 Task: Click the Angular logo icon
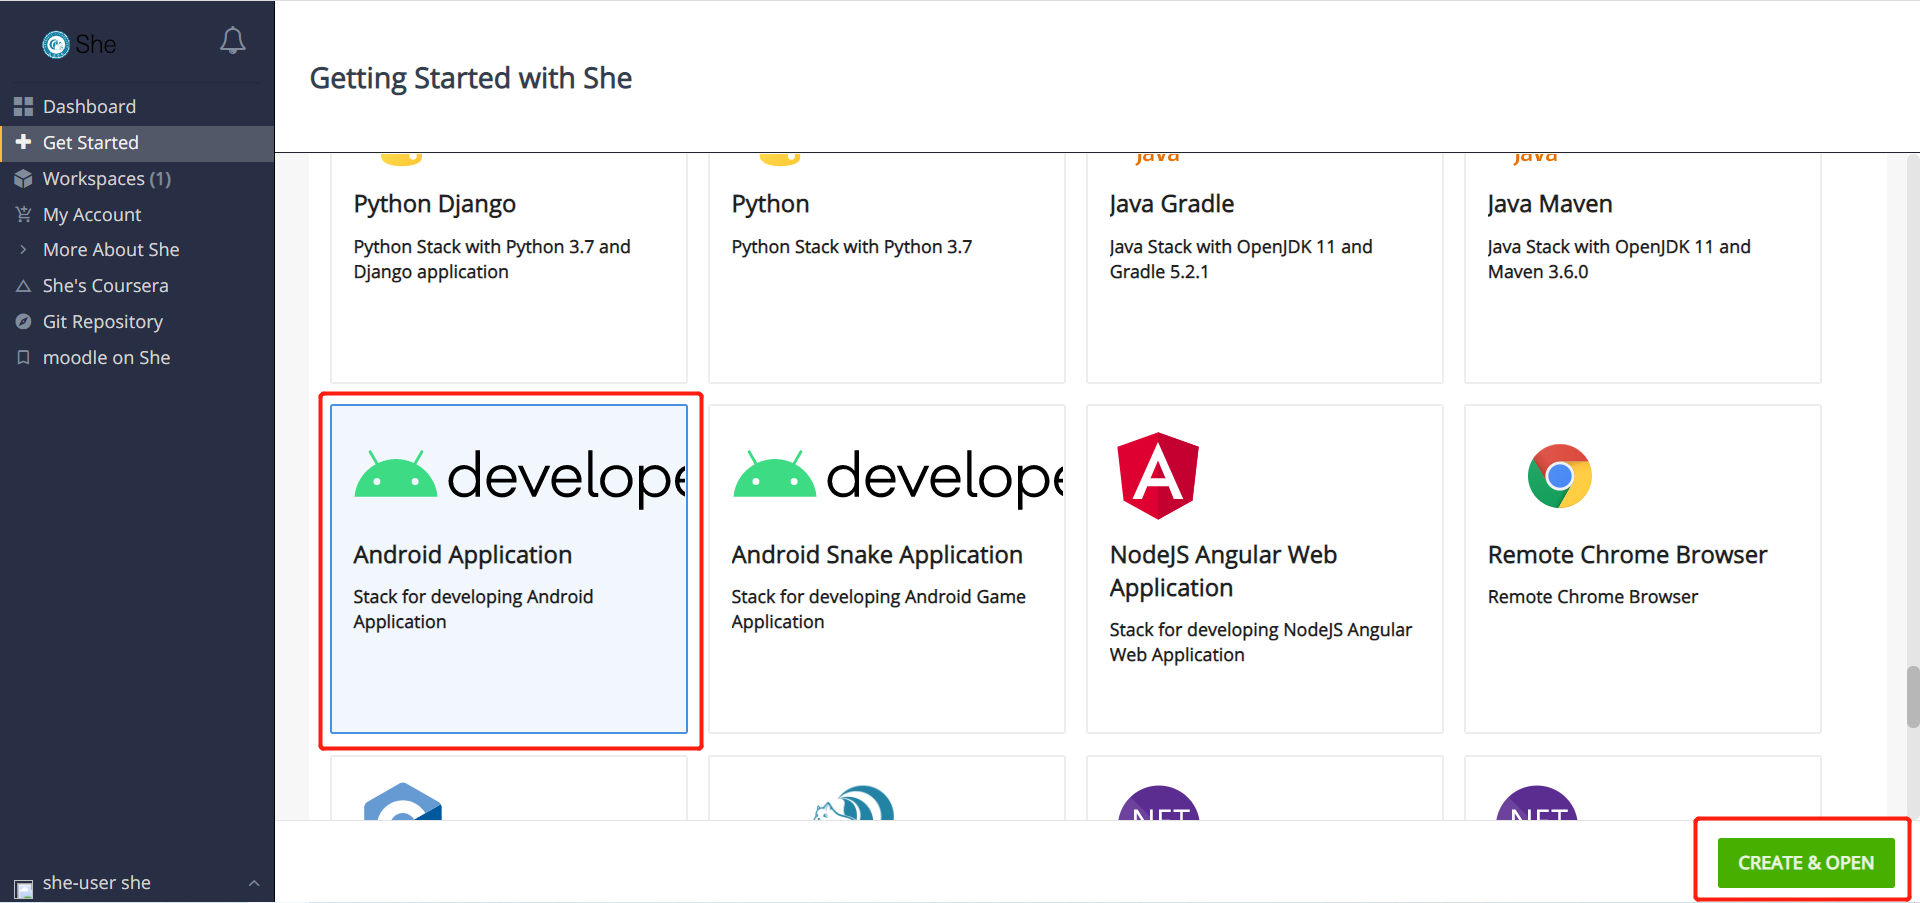(x=1158, y=476)
